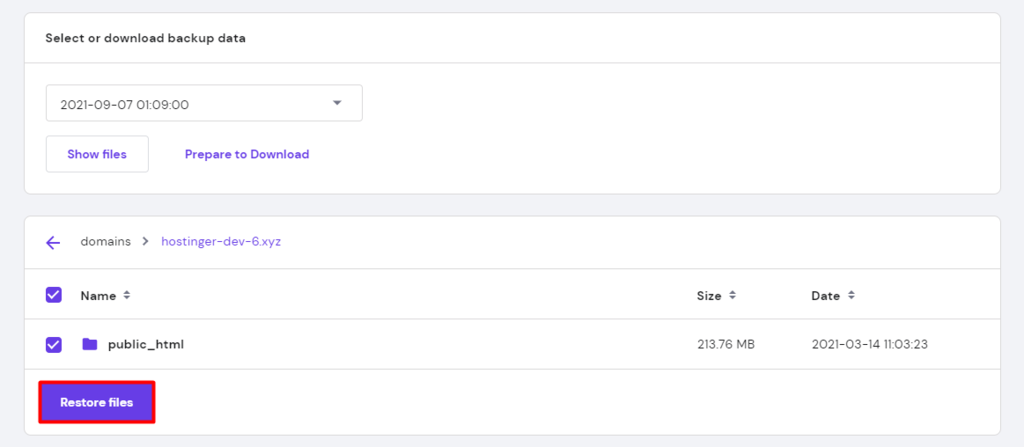1024x447 pixels.
Task: Click the backup date dropdown arrow
Action: click(x=337, y=103)
